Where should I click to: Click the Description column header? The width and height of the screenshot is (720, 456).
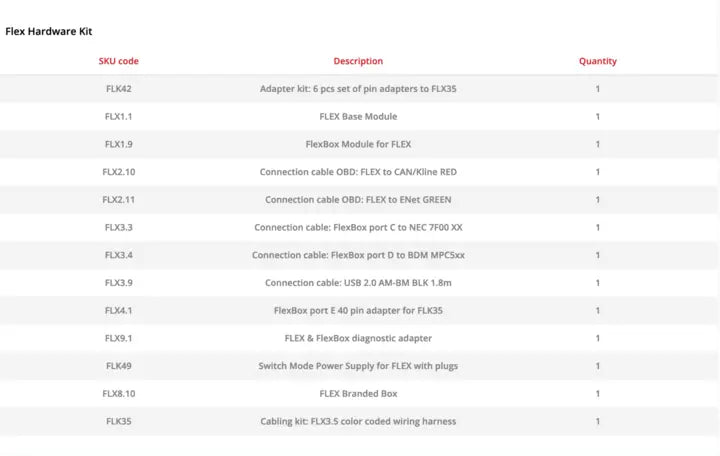pos(358,61)
